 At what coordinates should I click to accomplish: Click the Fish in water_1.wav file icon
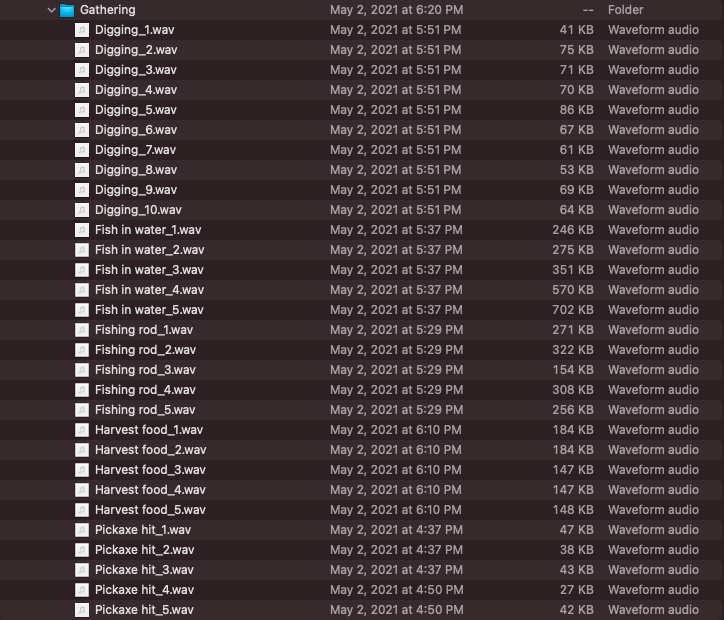pyautogui.click(x=82, y=230)
